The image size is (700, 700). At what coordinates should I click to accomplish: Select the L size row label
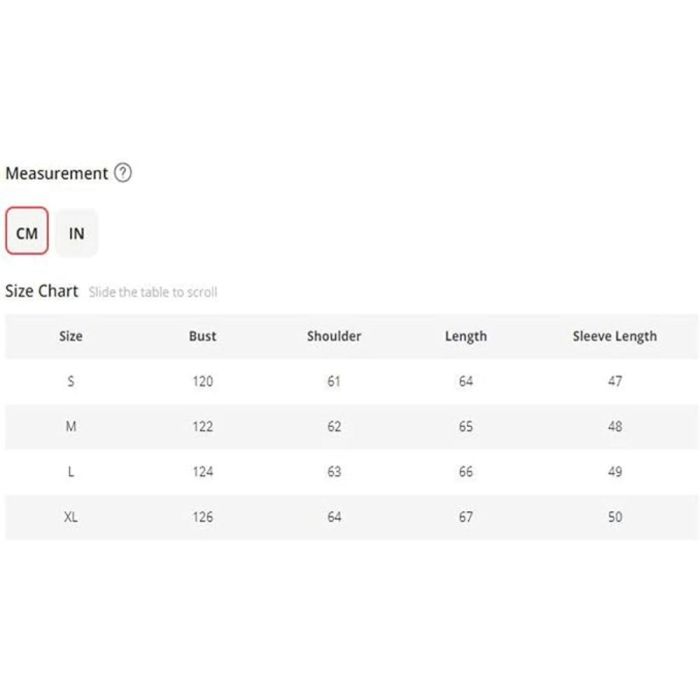click(70, 472)
